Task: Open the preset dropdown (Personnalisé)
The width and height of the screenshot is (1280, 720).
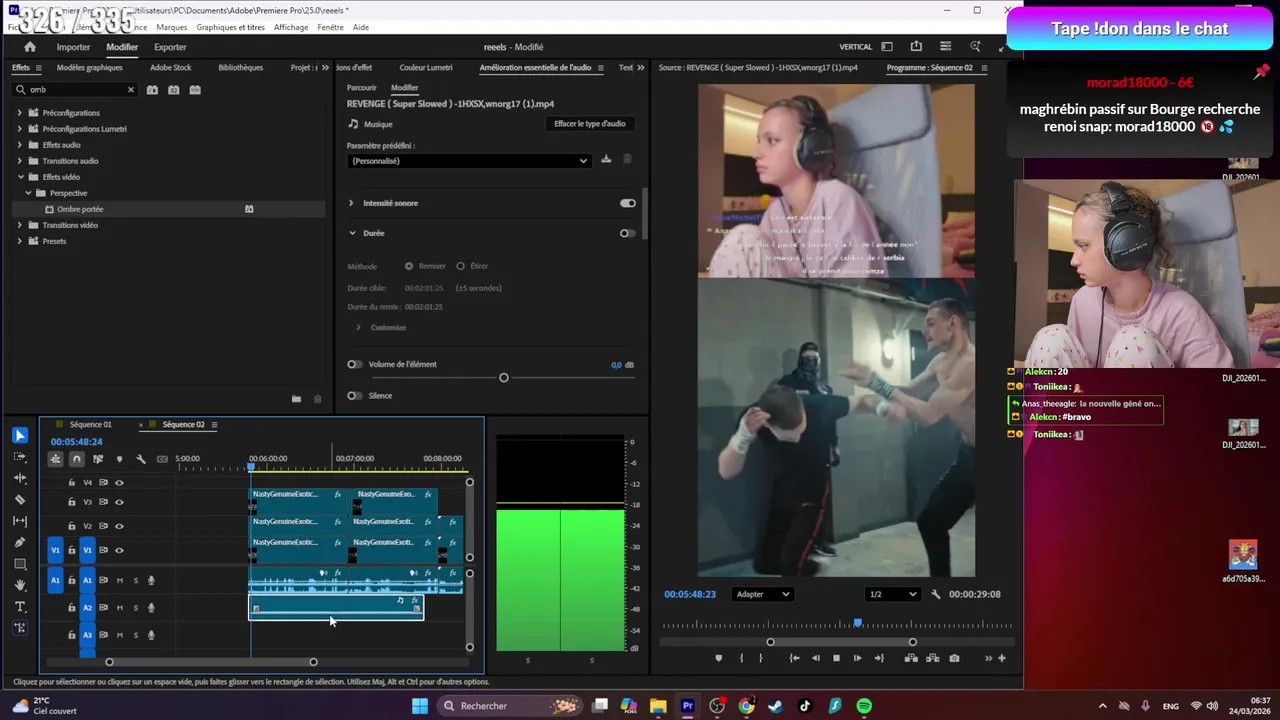Action: [469, 161]
